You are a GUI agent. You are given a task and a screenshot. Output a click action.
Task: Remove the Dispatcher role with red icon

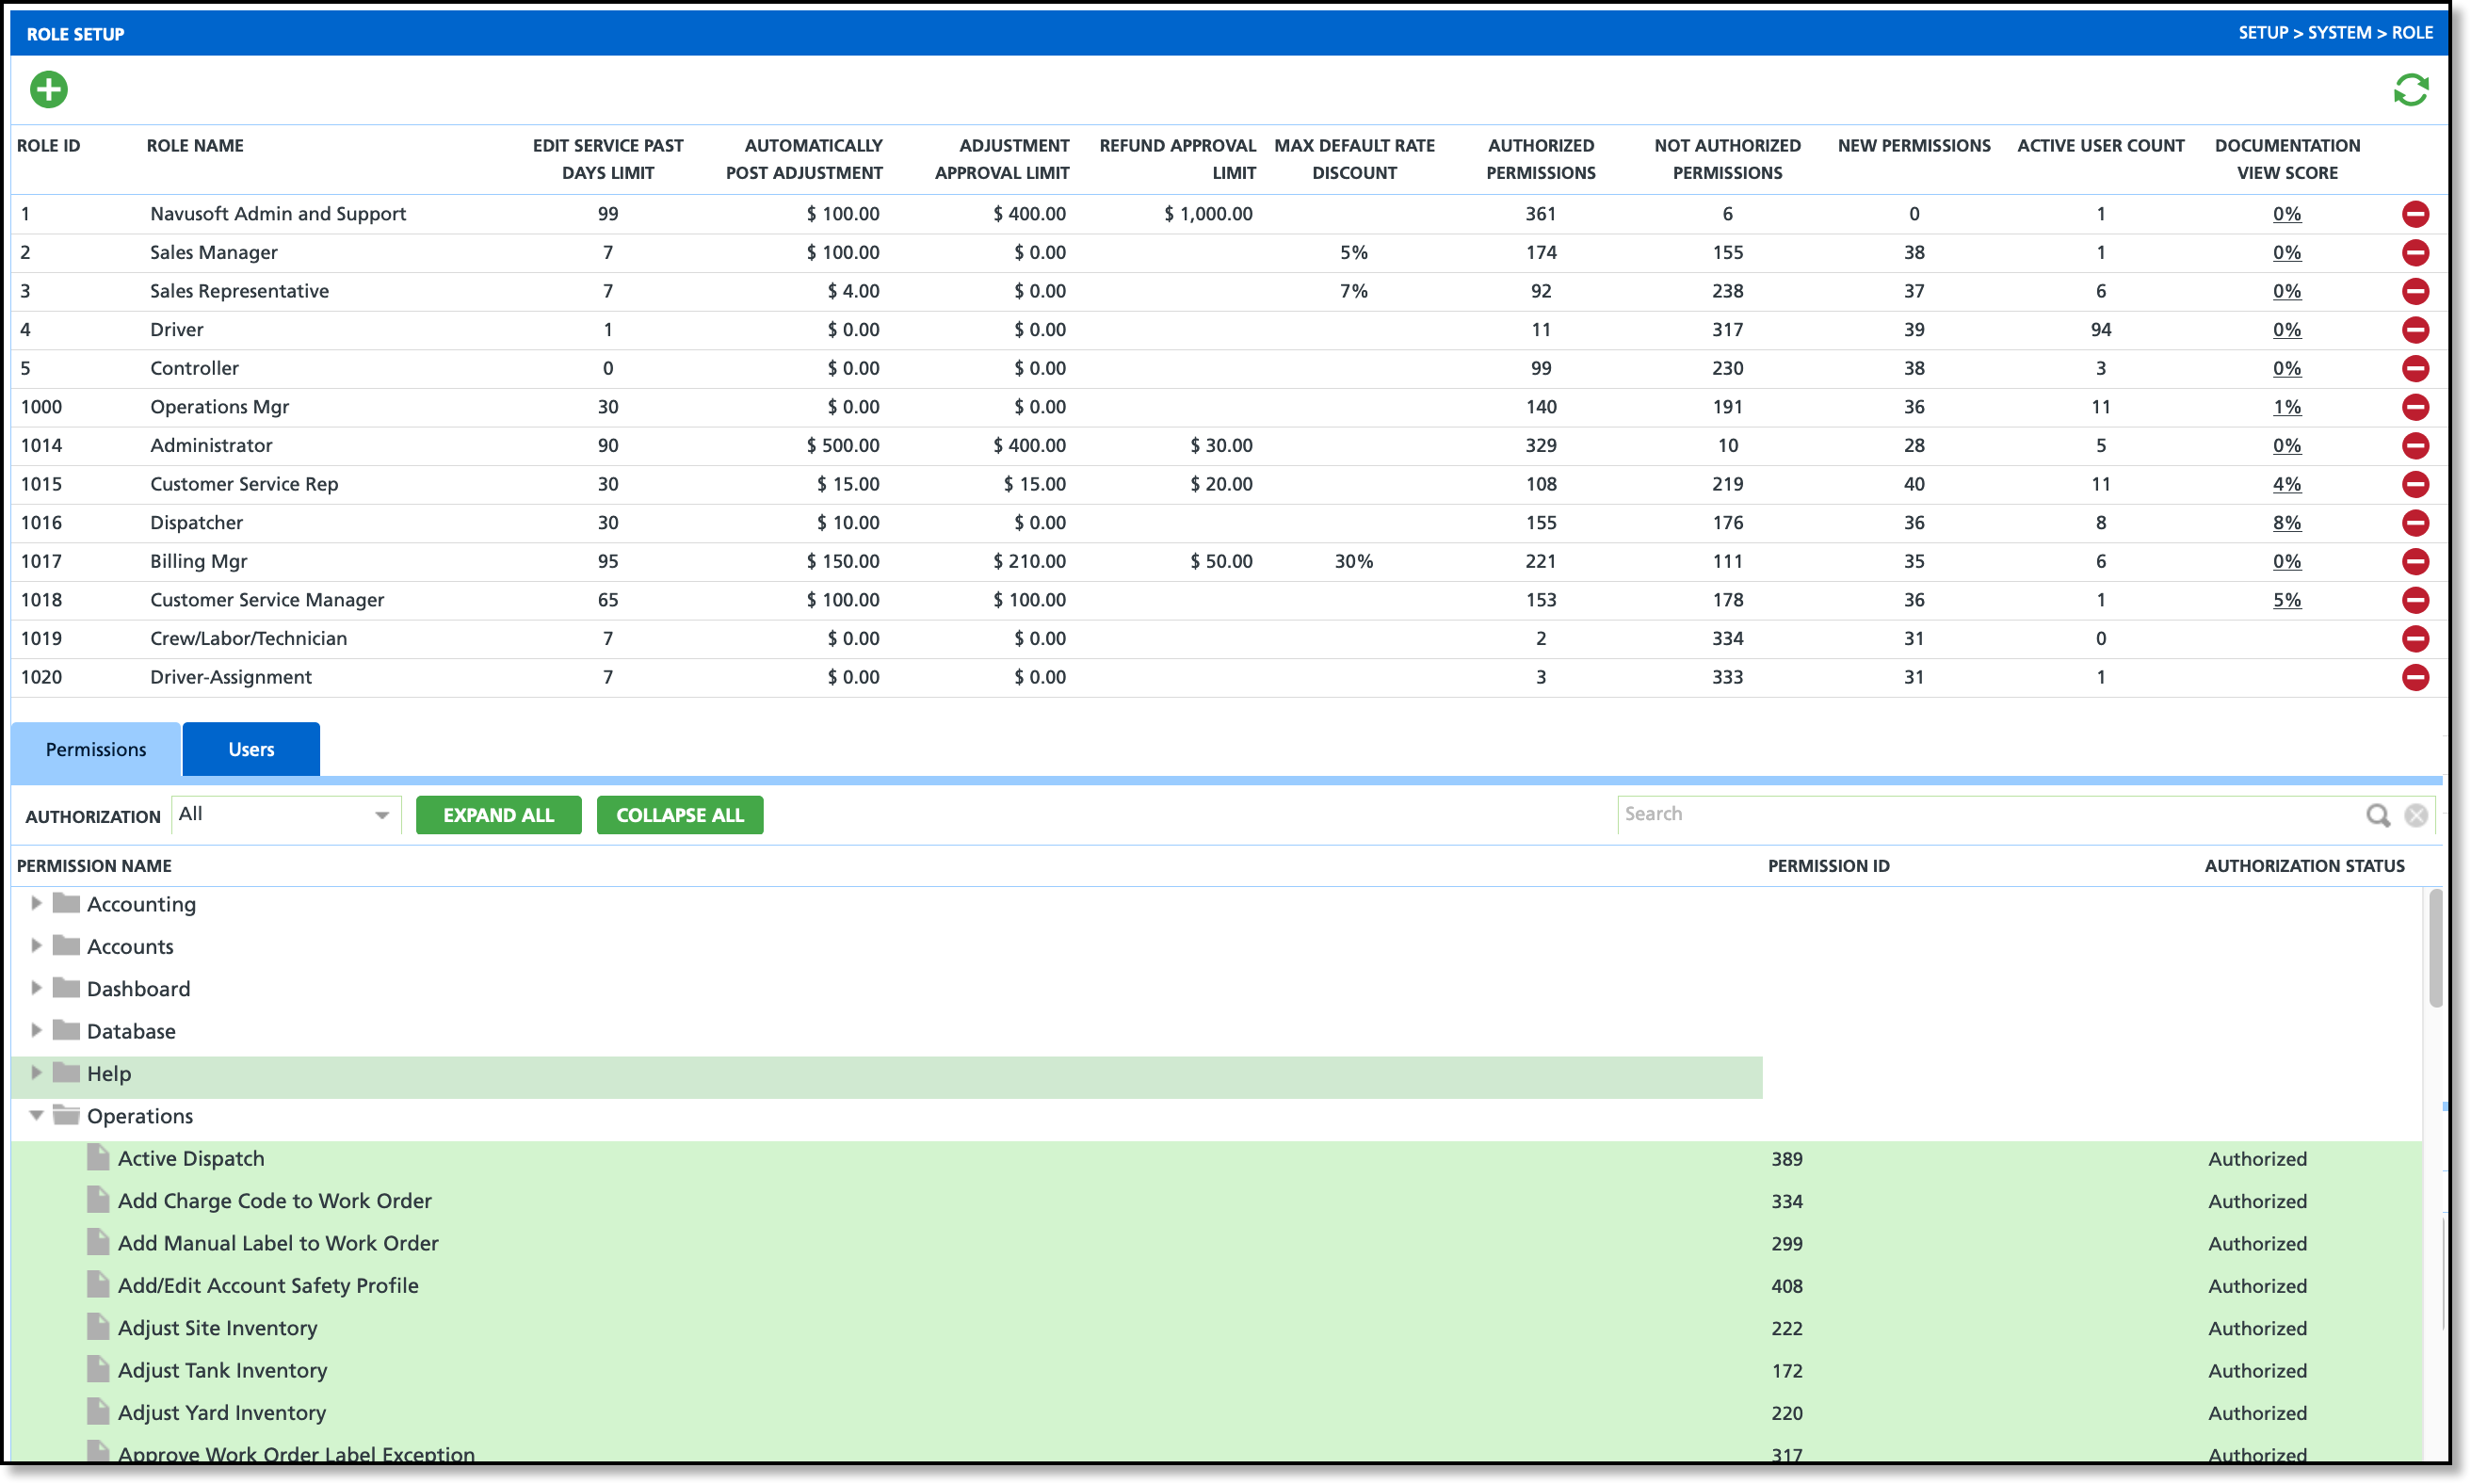[x=2415, y=523]
